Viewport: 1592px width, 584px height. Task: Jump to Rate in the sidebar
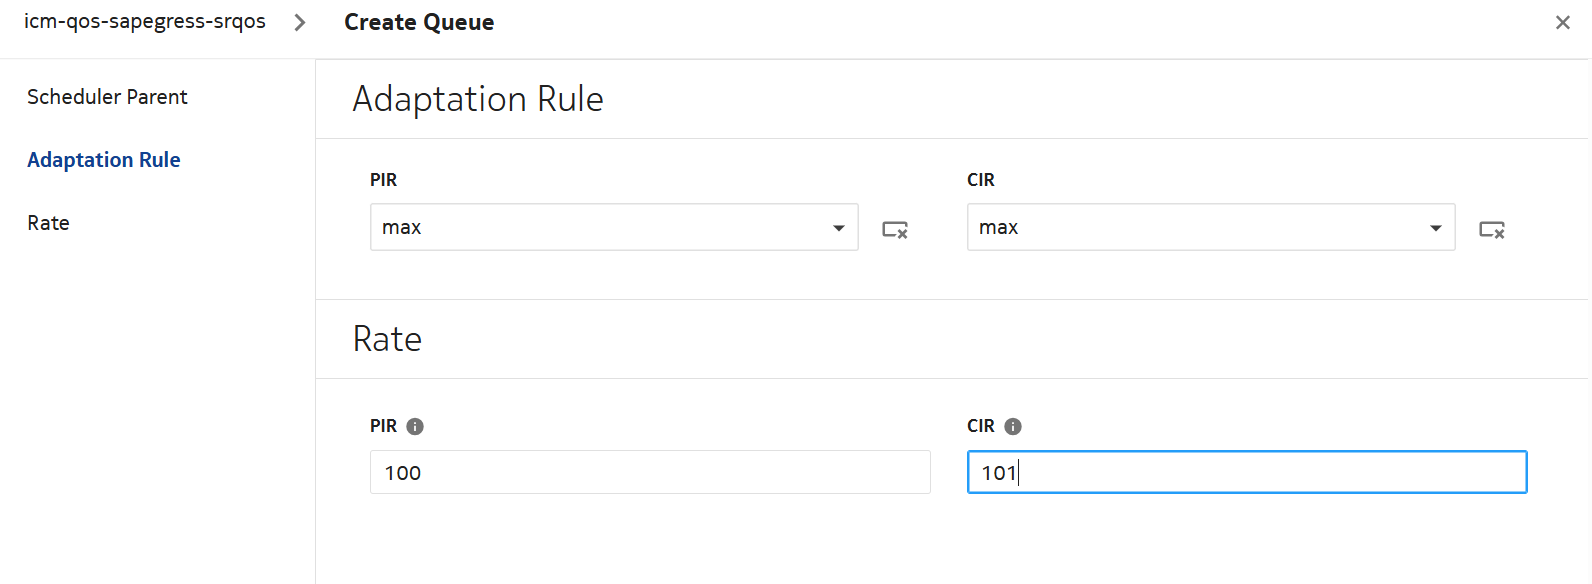point(48,223)
